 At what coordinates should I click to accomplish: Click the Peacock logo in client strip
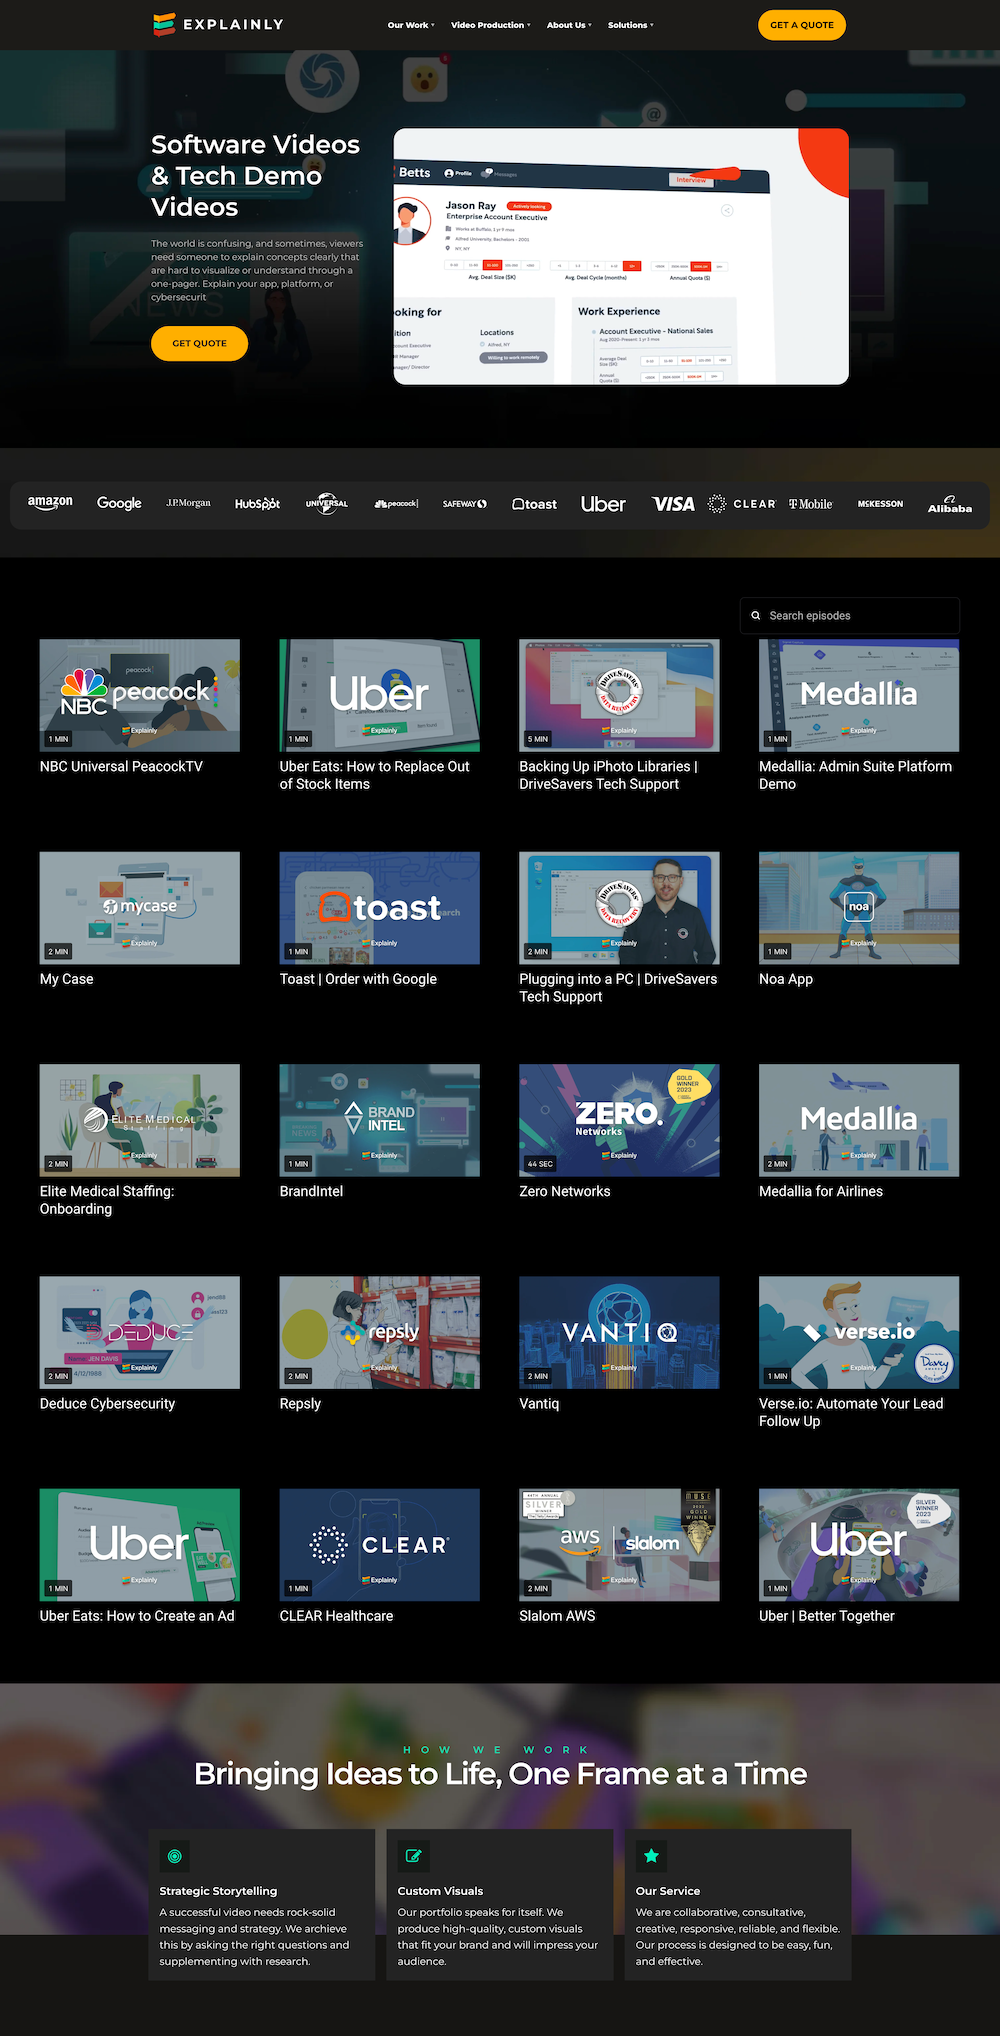396,503
